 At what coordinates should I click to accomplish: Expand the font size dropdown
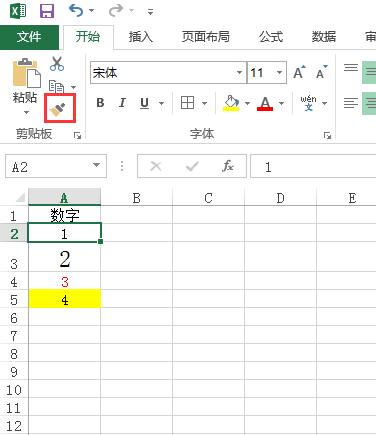pos(279,72)
